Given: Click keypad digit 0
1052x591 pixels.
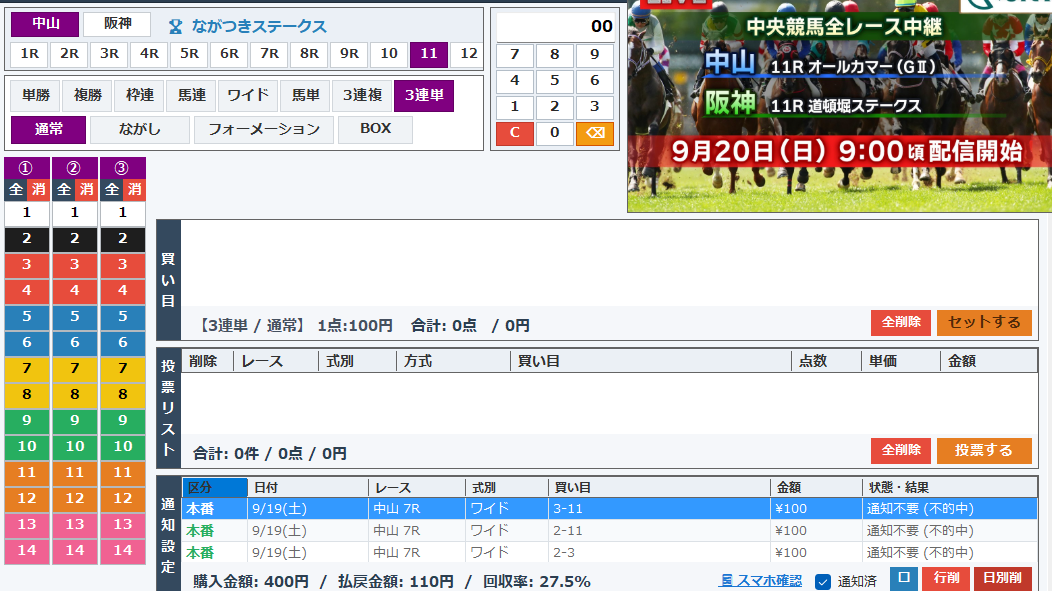Looking at the screenshot, I should (554, 133).
